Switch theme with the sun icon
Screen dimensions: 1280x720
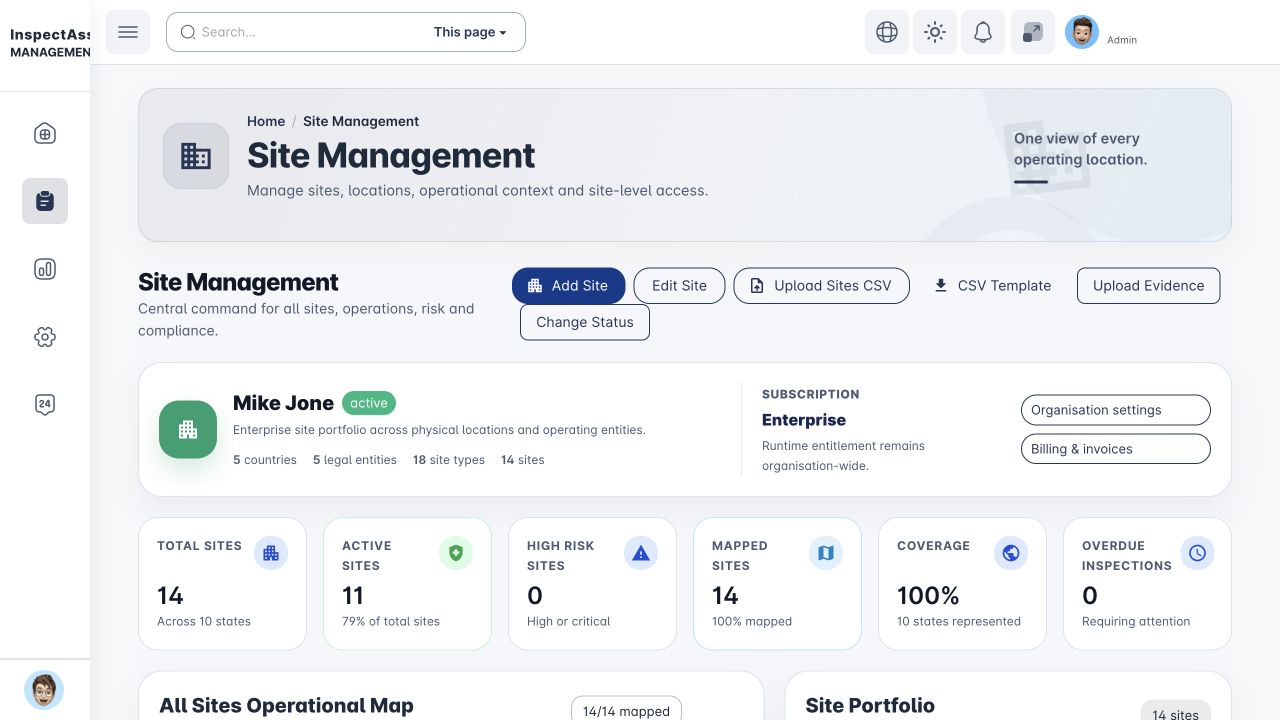point(935,32)
